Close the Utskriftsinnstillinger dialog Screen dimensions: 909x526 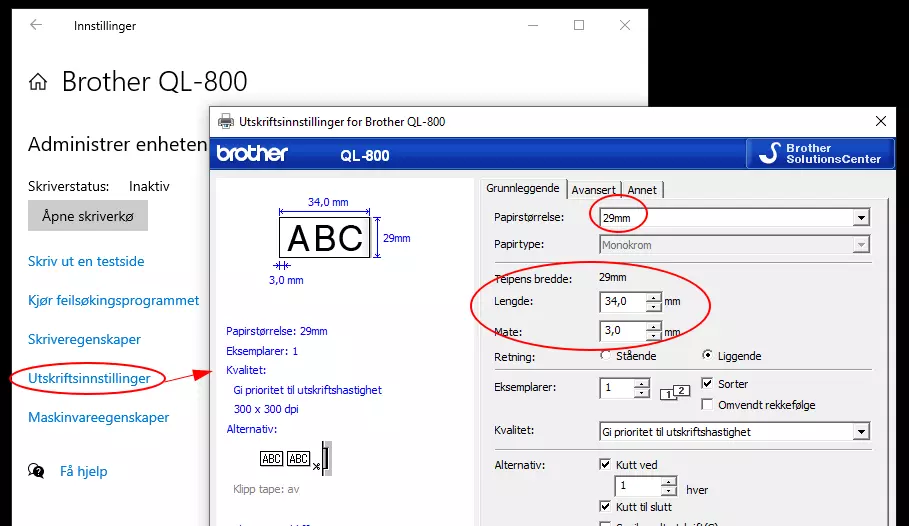881,122
